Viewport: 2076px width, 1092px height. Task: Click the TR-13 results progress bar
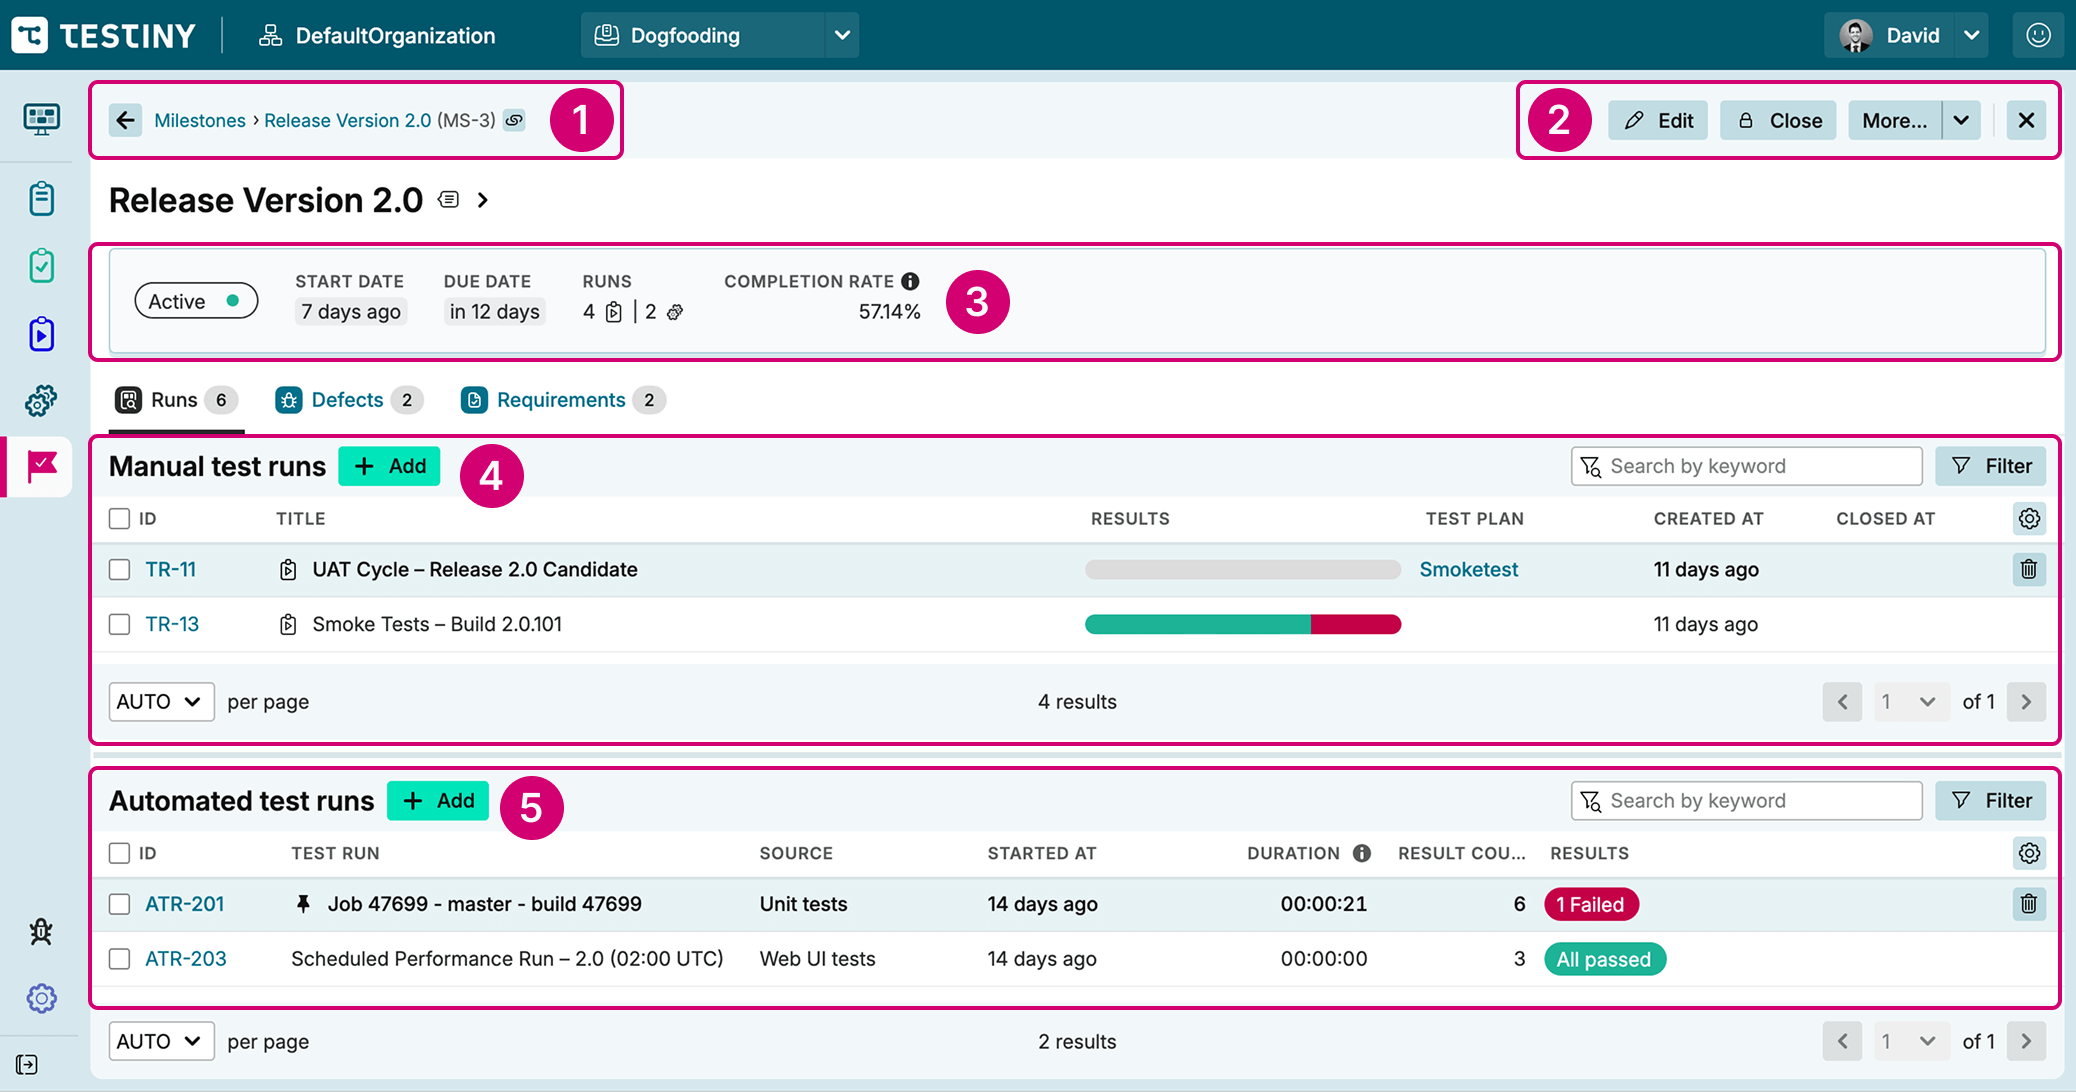click(x=1242, y=624)
